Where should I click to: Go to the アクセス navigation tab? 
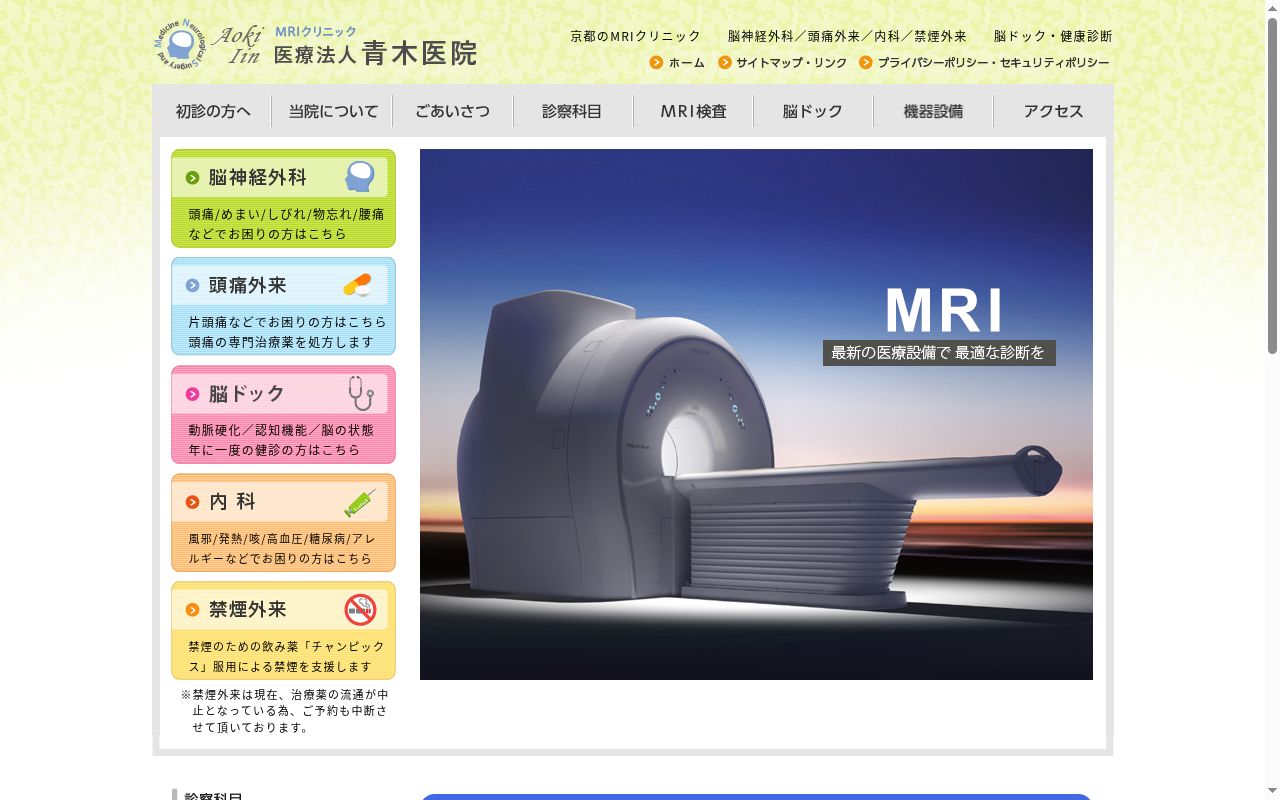1053,111
